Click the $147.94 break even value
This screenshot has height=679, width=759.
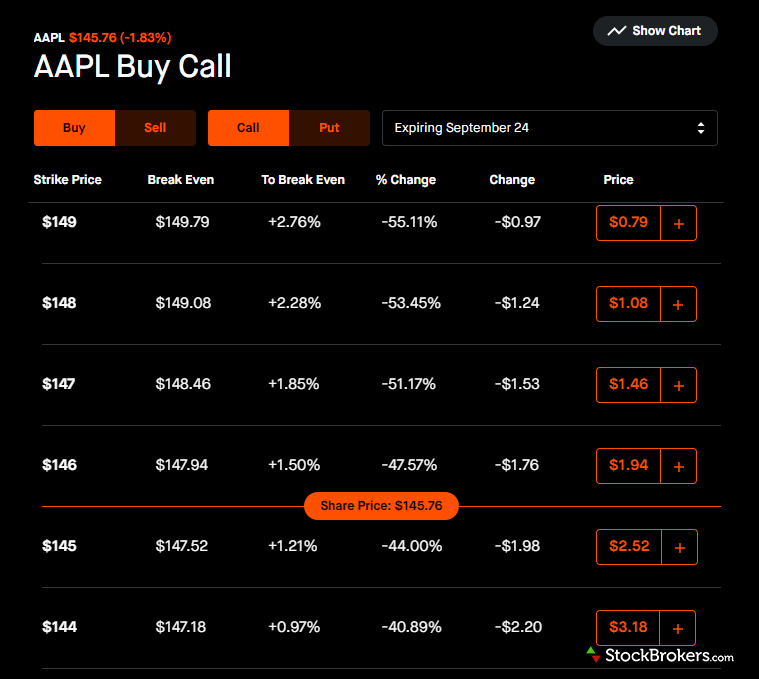point(182,465)
